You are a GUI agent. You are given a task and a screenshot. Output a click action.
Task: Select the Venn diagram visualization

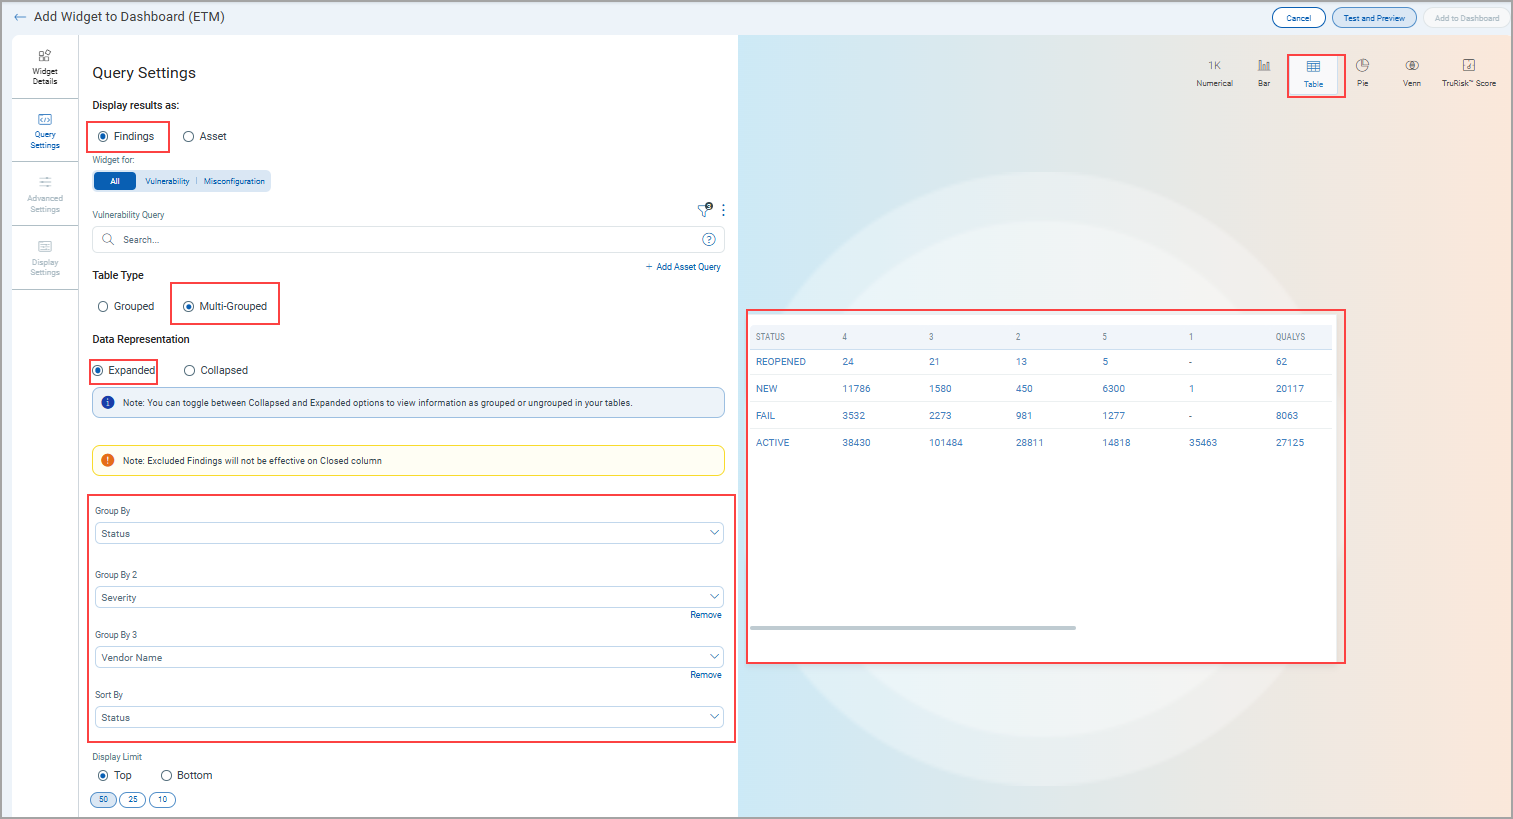1411,72
